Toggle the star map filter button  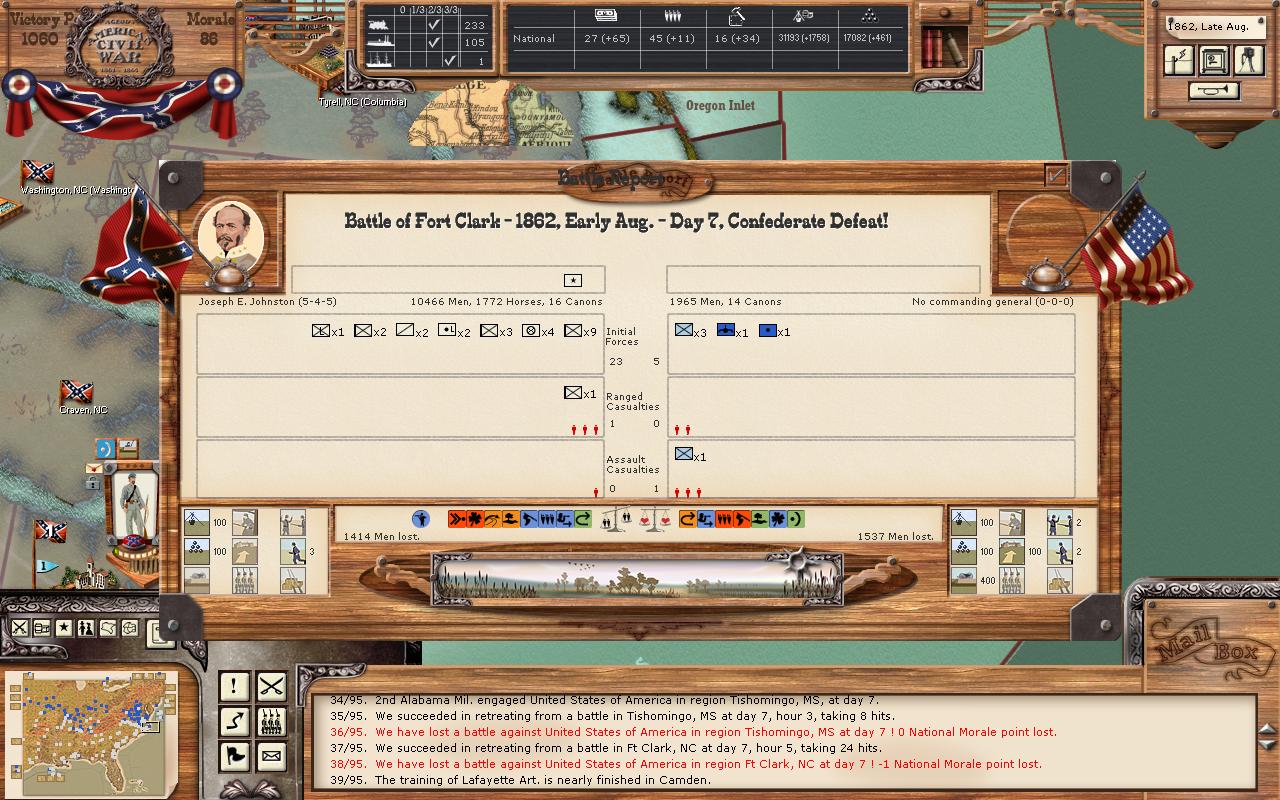coord(64,628)
